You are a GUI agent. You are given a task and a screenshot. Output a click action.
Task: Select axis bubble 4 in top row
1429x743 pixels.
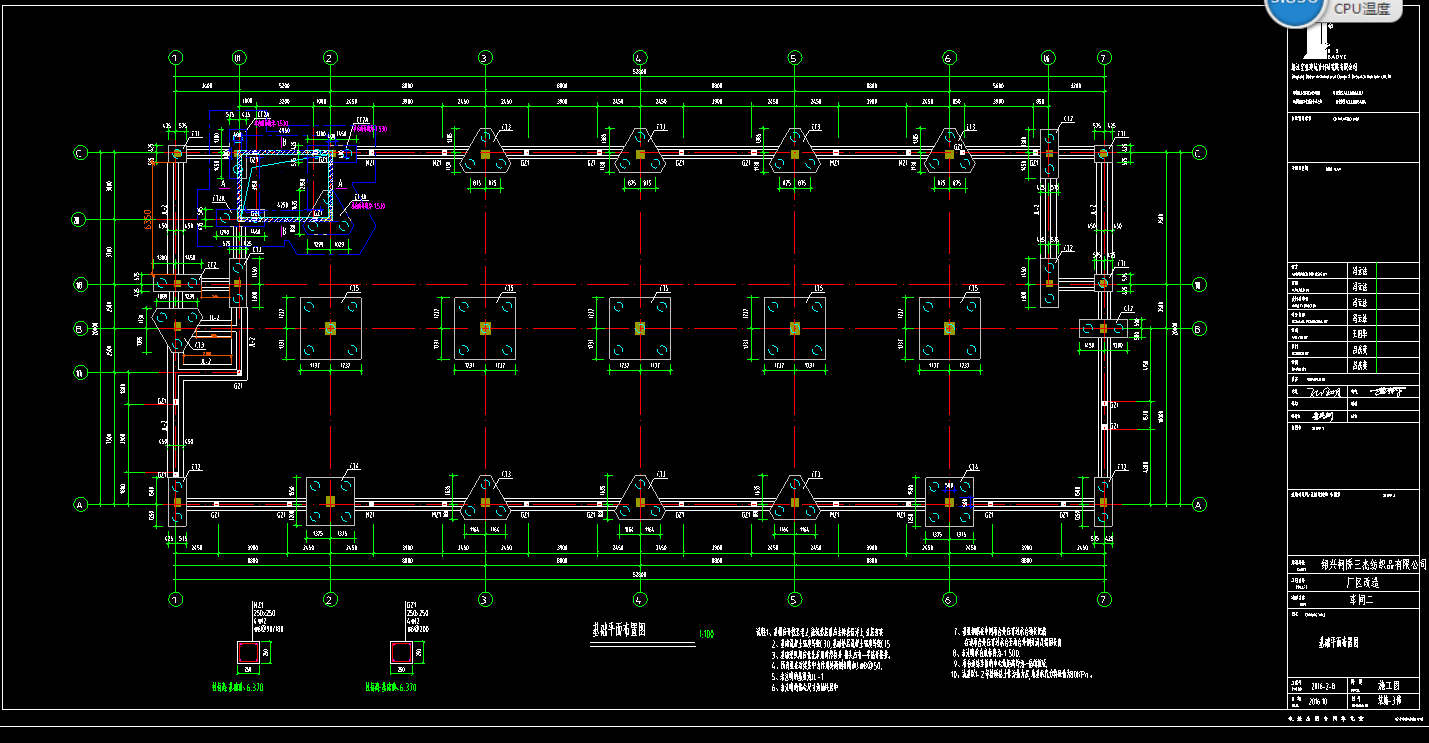pos(639,58)
